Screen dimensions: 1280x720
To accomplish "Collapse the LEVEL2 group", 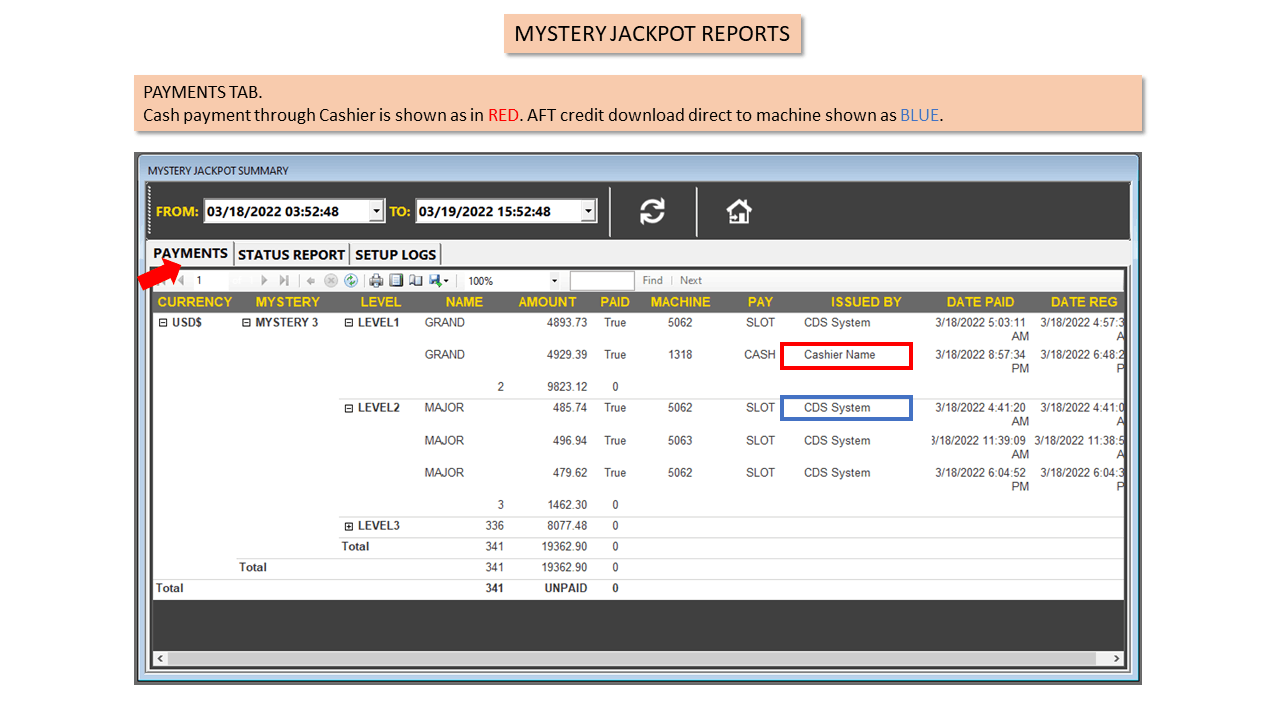I will (x=349, y=408).
